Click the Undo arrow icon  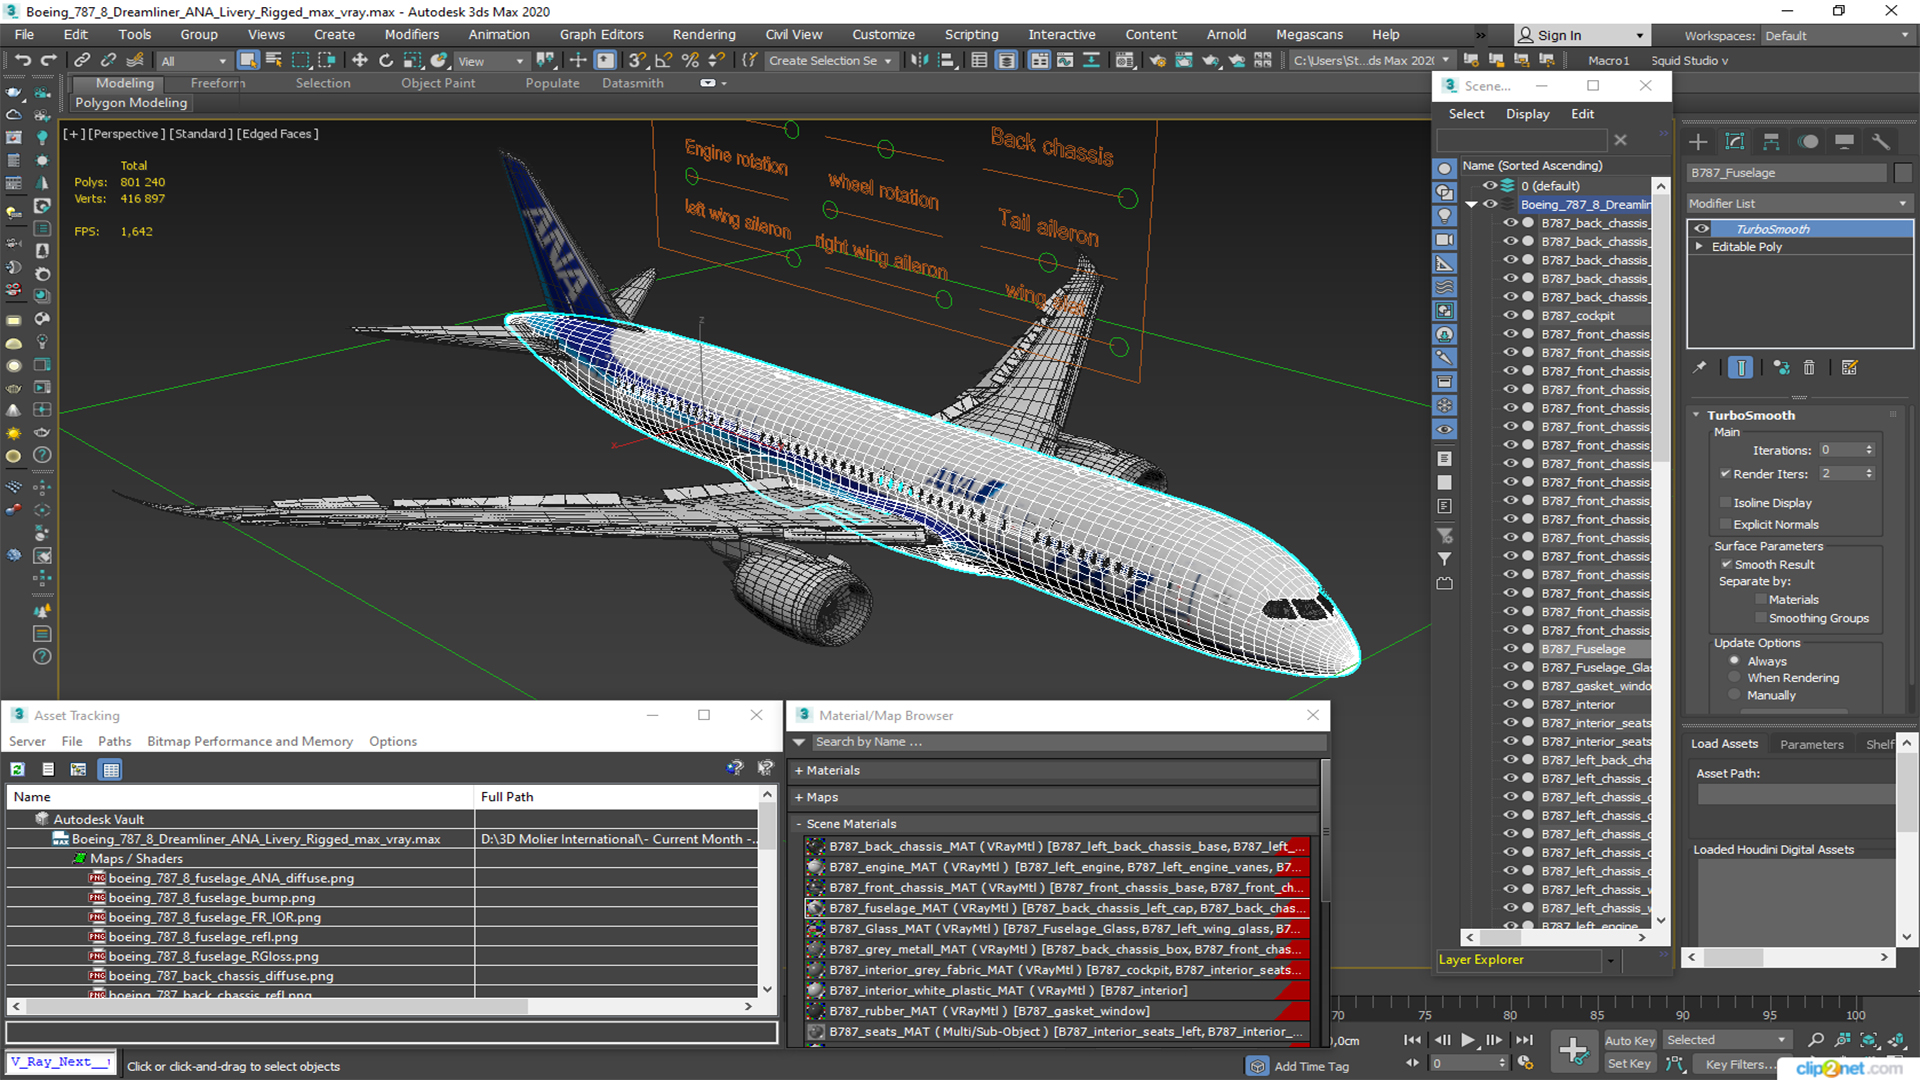coord(22,61)
